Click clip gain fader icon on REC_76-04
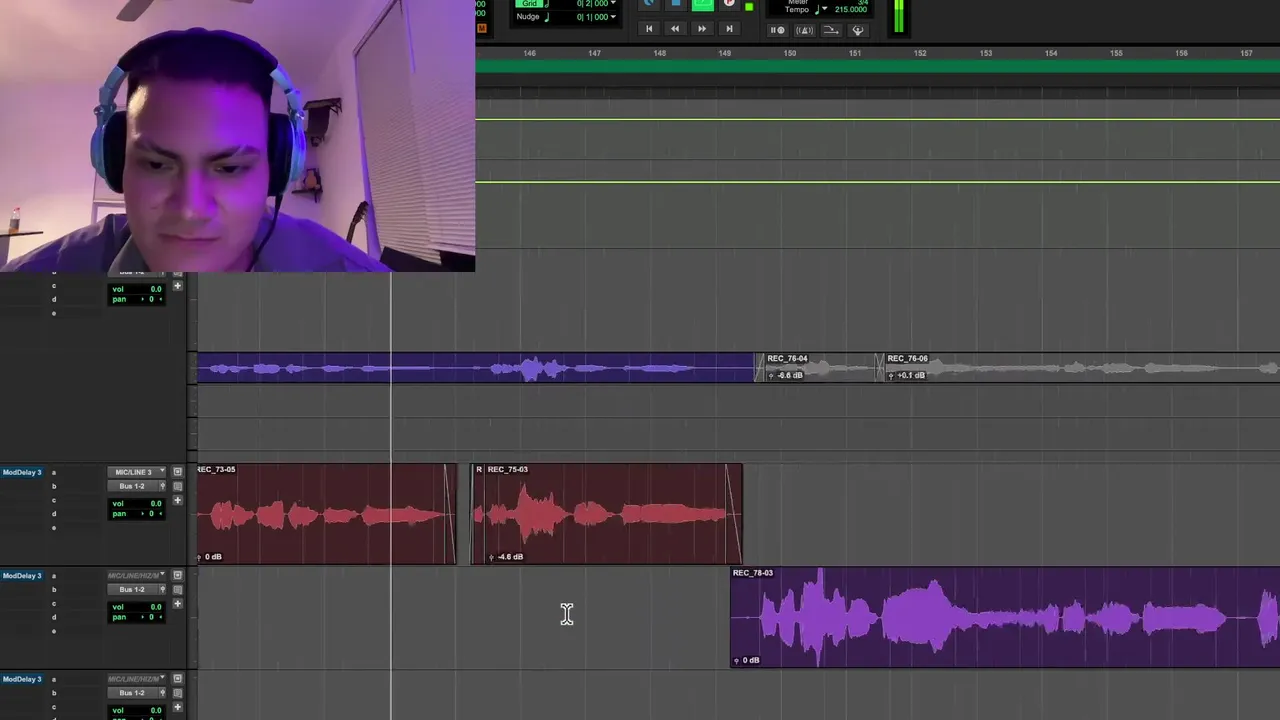 tap(771, 376)
